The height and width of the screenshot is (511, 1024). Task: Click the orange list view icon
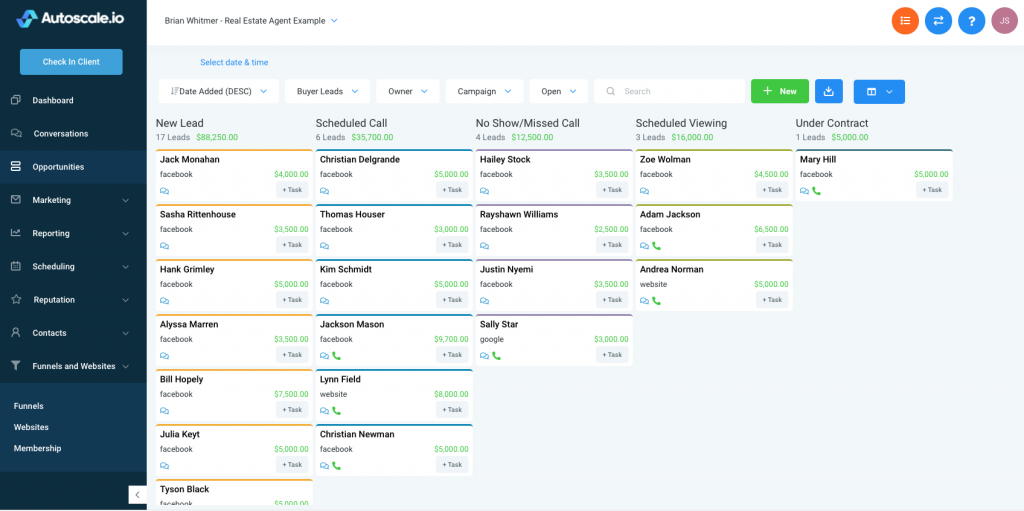[x=905, y=20]
